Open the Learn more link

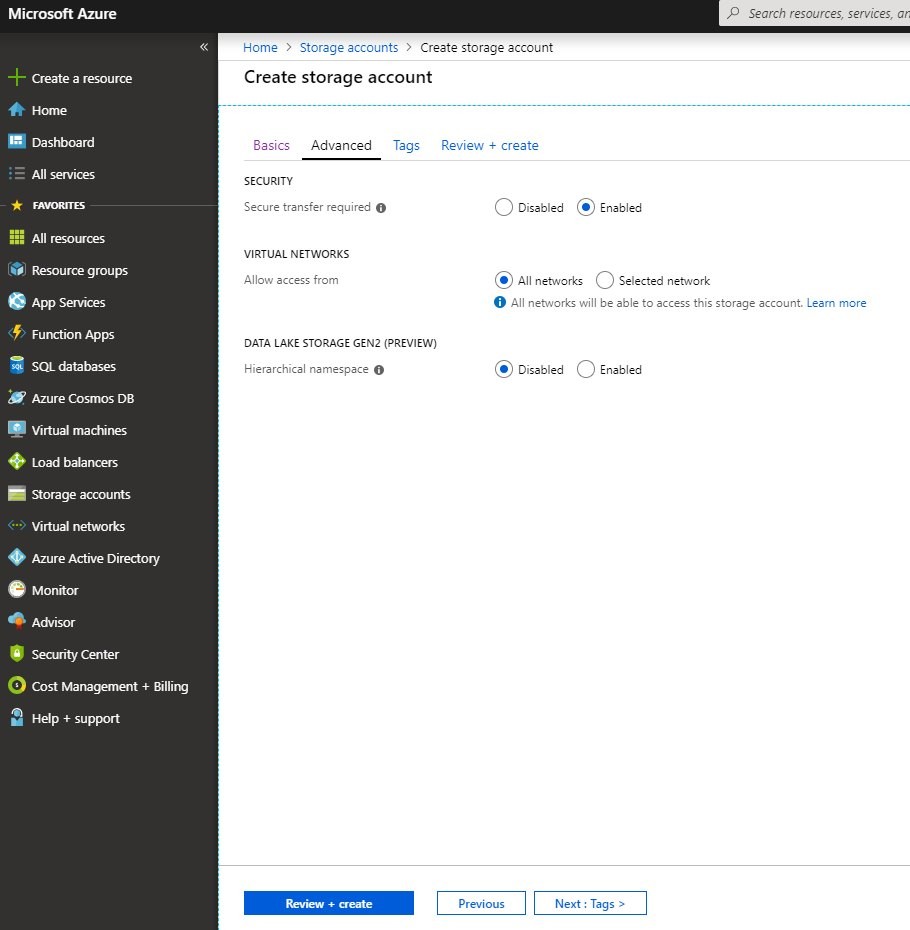(x=836, y=303)
